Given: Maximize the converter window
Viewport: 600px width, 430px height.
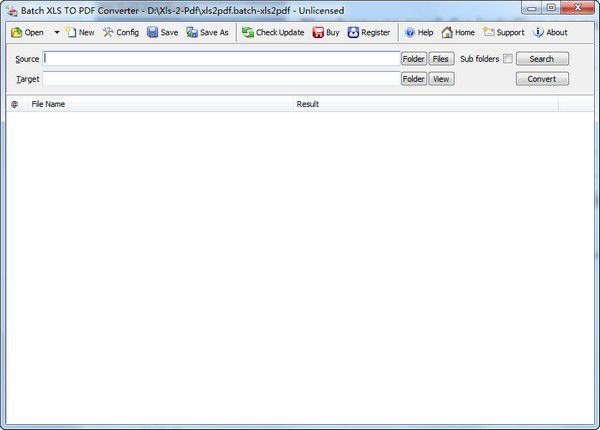Looking at the screenshot, I should [x=551, y=7].
